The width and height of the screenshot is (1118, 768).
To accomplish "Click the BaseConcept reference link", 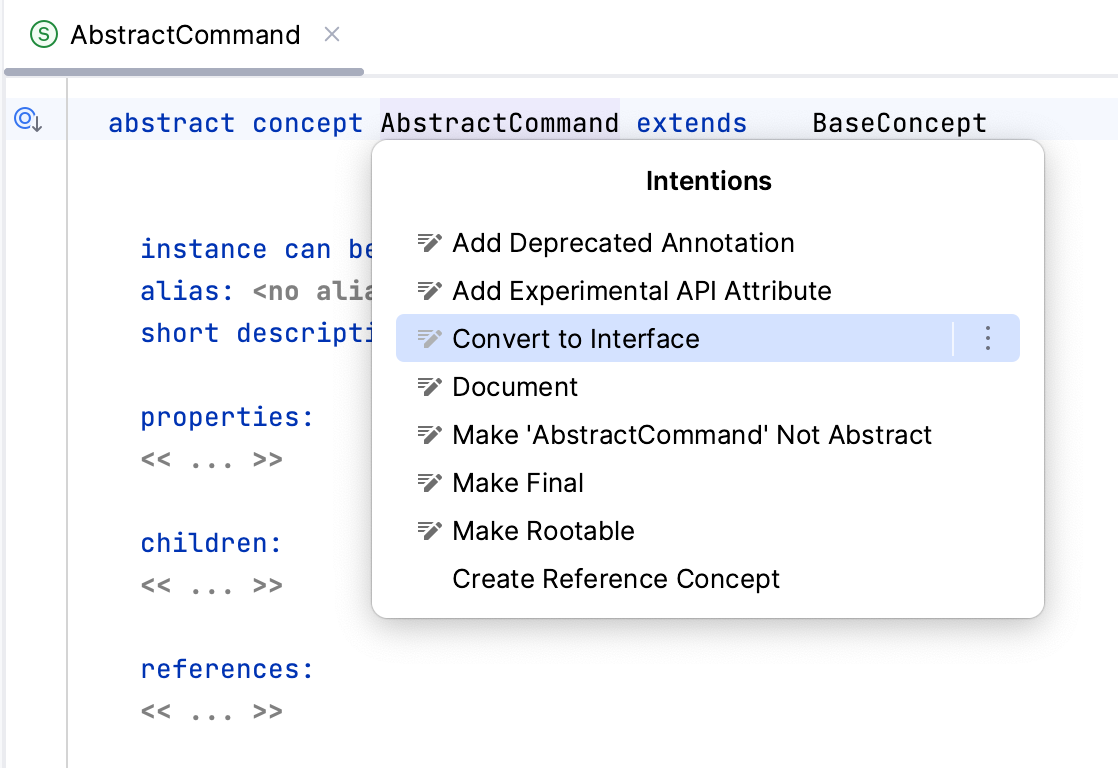I will tap(899, 123).
